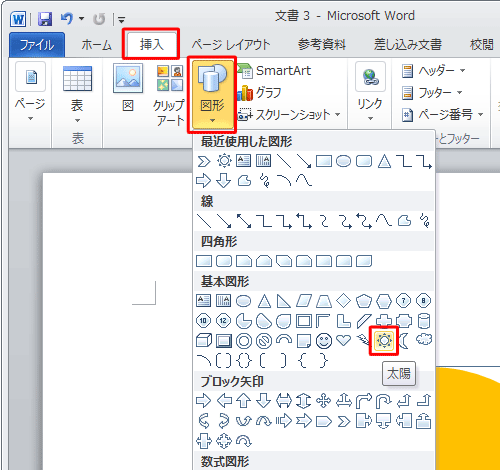Select the Heart shape
The image size is (500, 470).
click(x=343, y=341)
